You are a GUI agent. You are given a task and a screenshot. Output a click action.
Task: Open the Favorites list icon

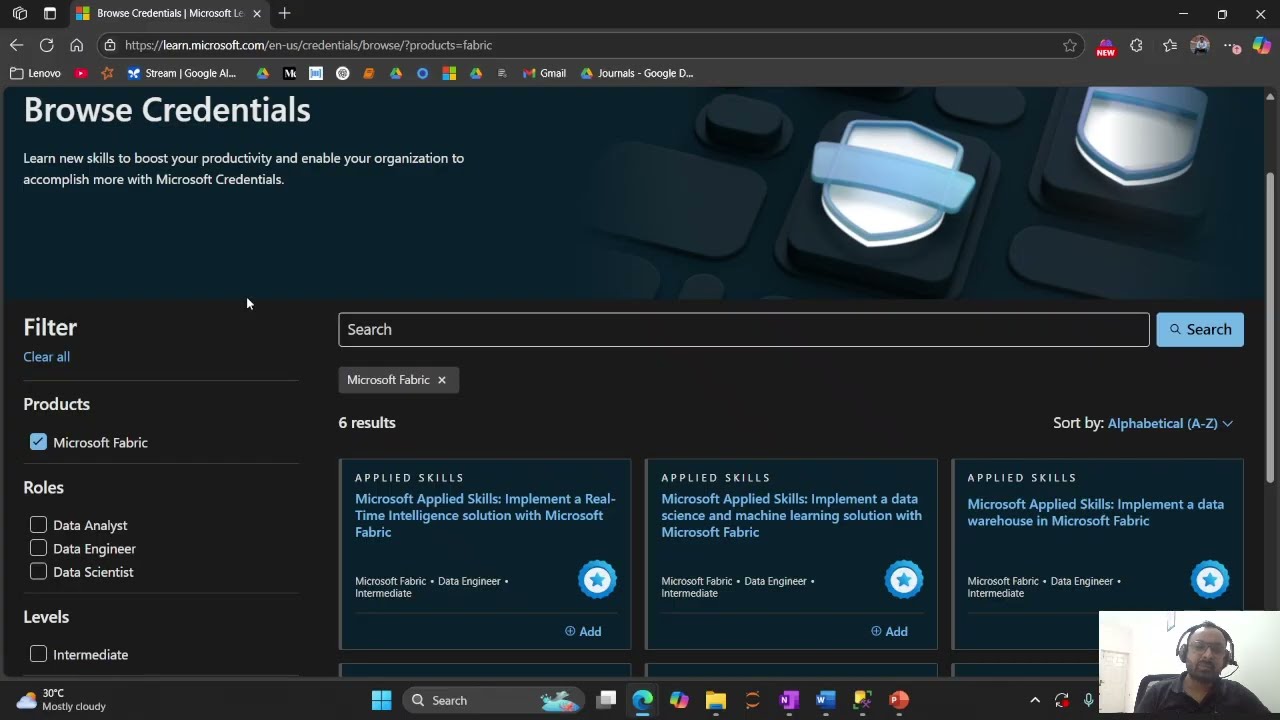pos(1170,45)
